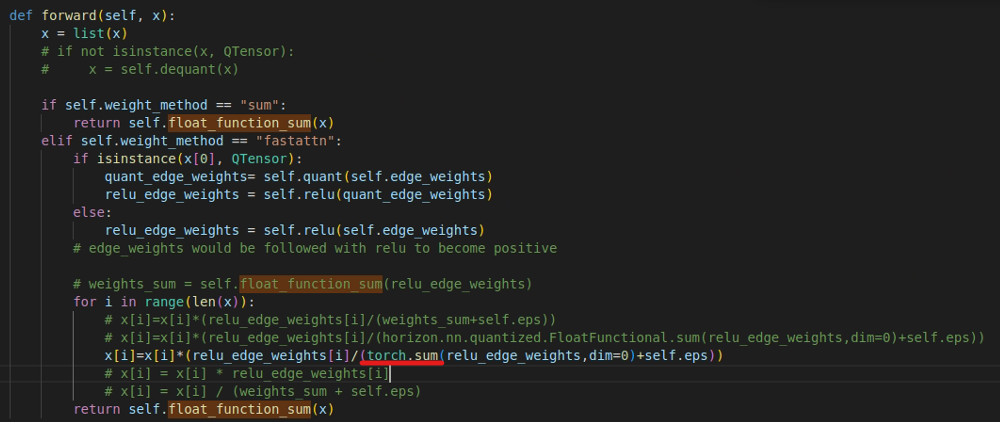This screenshot has height=422, width=1000.
Task: Click the "for" keyword of the loop
Action: pos(85,302)
